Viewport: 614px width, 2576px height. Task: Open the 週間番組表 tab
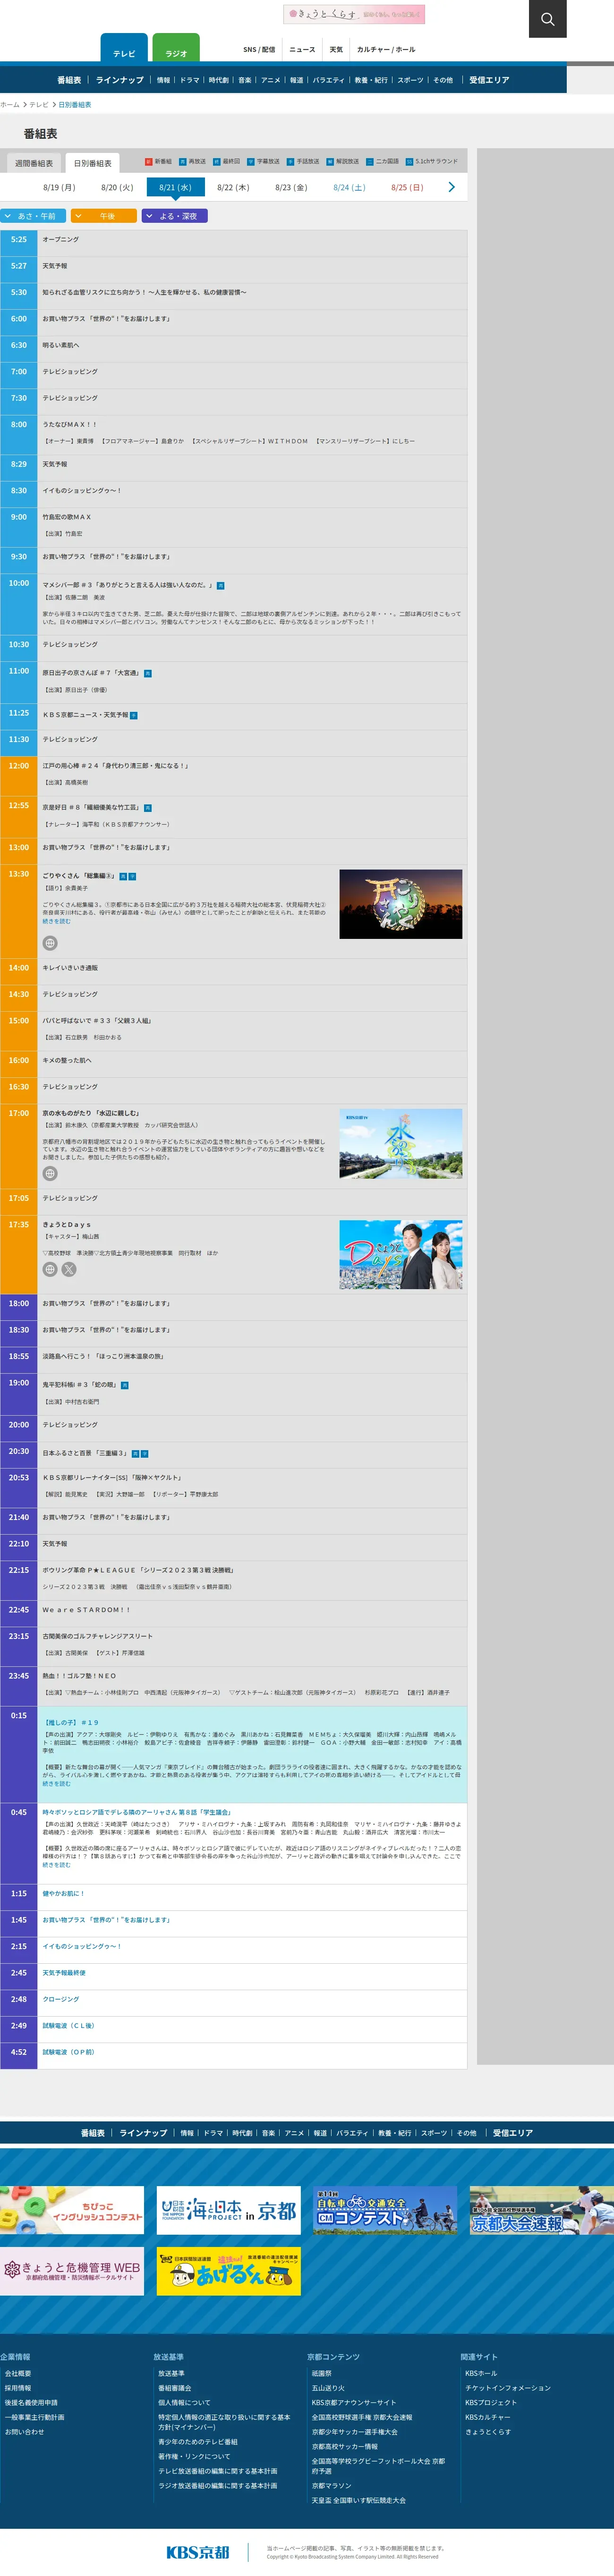coord(34,163)
